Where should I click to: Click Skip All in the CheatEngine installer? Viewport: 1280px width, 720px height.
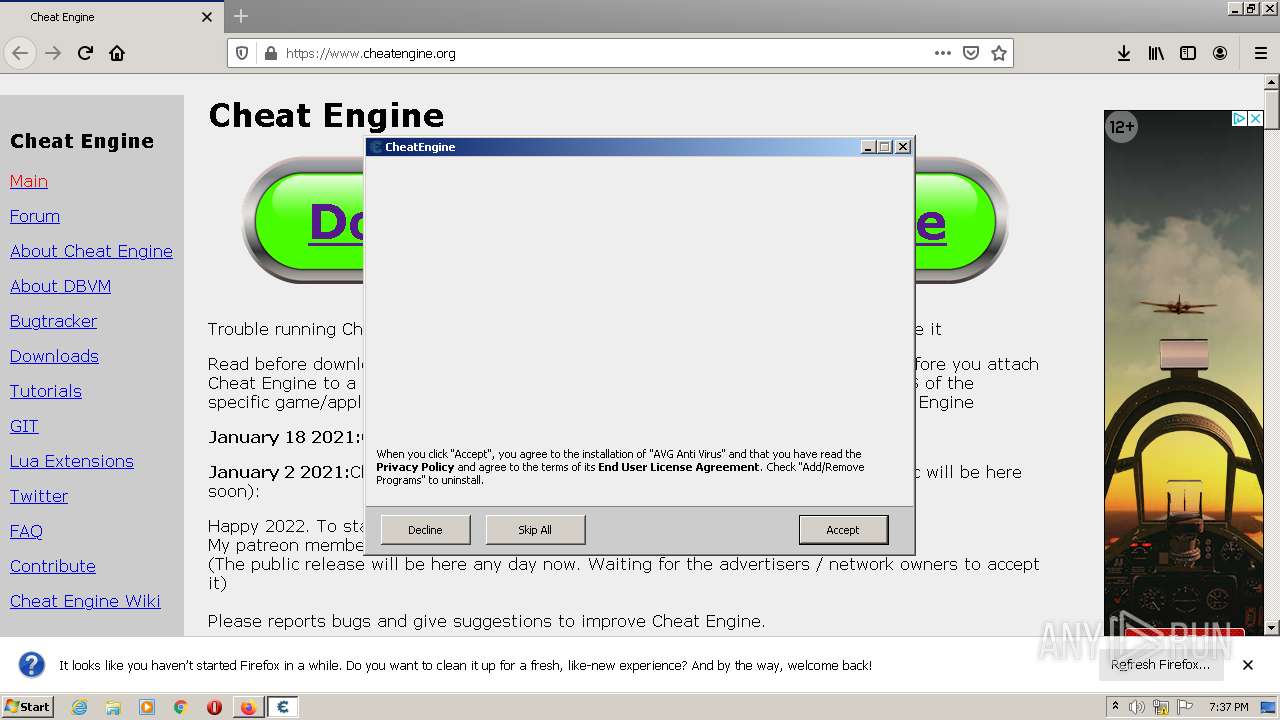click(x=535, y=530)
